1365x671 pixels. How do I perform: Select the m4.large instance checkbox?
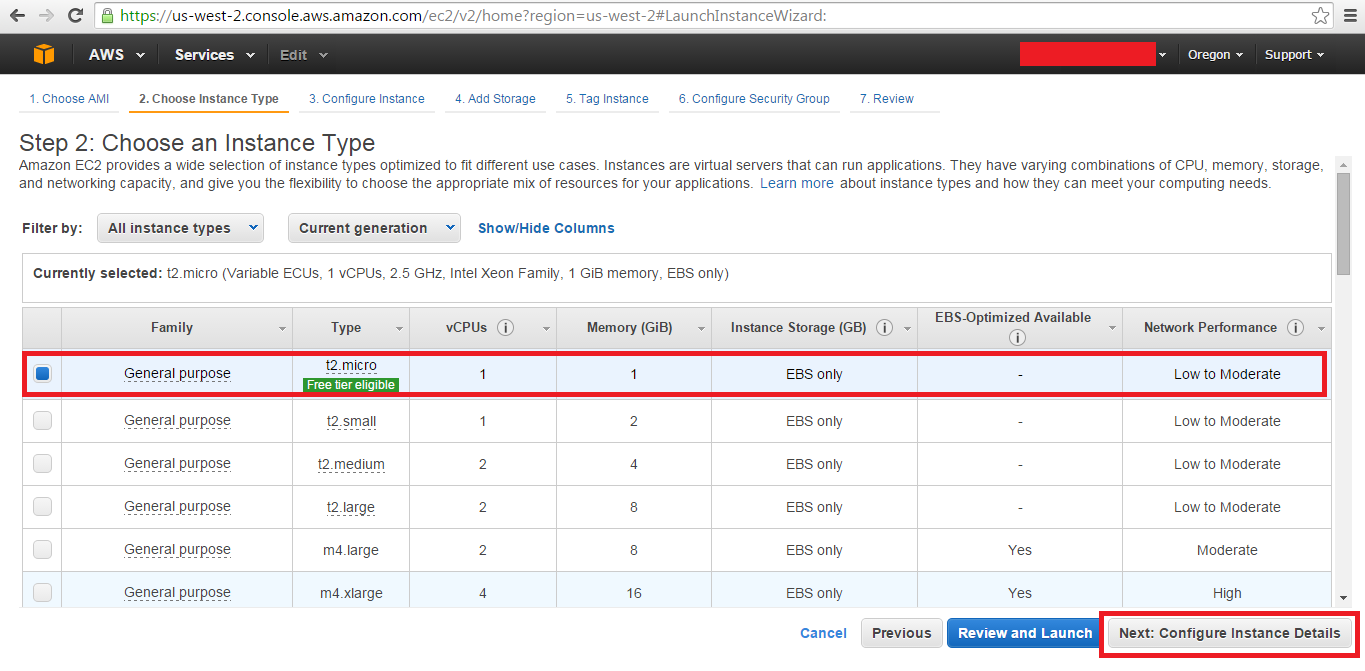[42, 550]
